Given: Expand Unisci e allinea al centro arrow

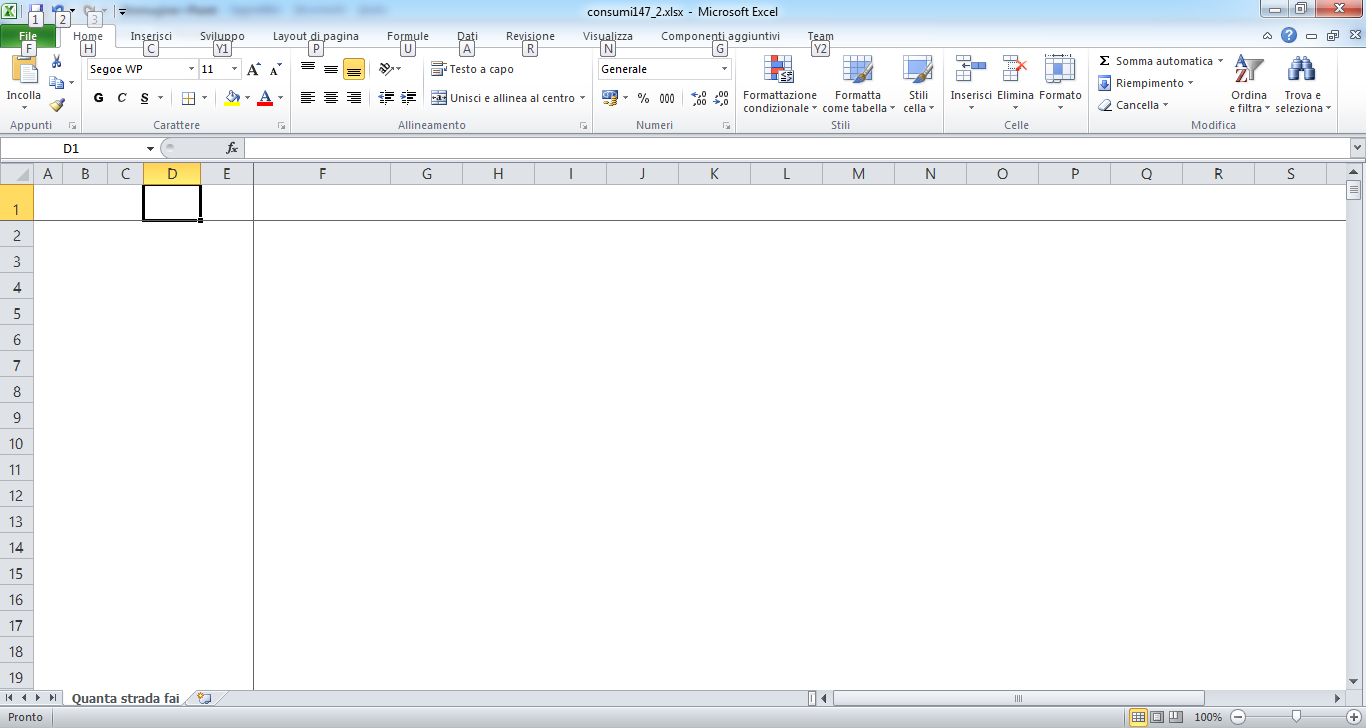Looking at the screenshot, I should [x=582, y=98].
